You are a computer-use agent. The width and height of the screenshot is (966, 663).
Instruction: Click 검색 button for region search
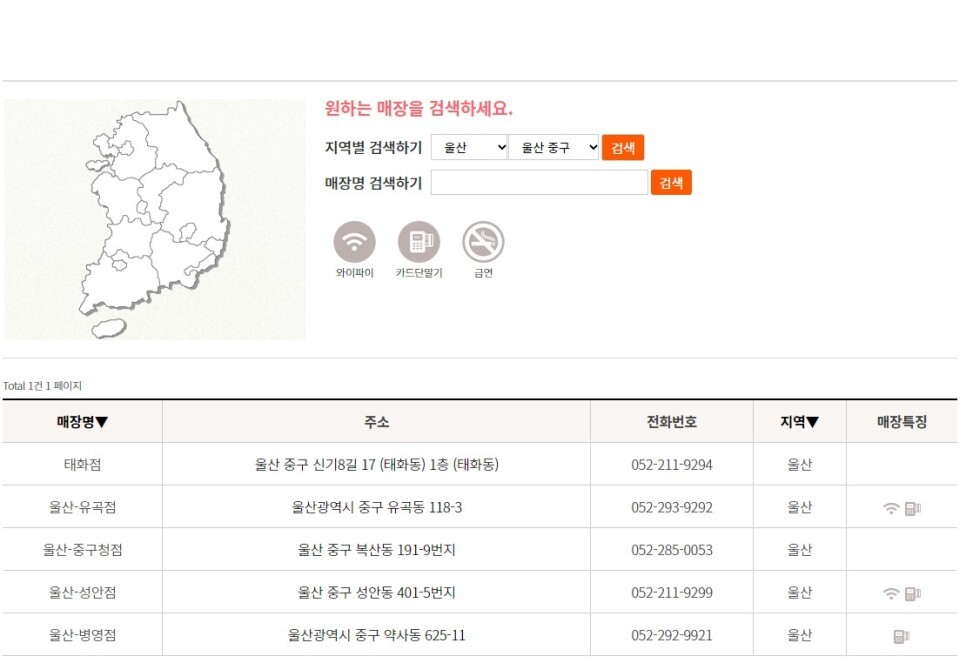pos(623,147)
